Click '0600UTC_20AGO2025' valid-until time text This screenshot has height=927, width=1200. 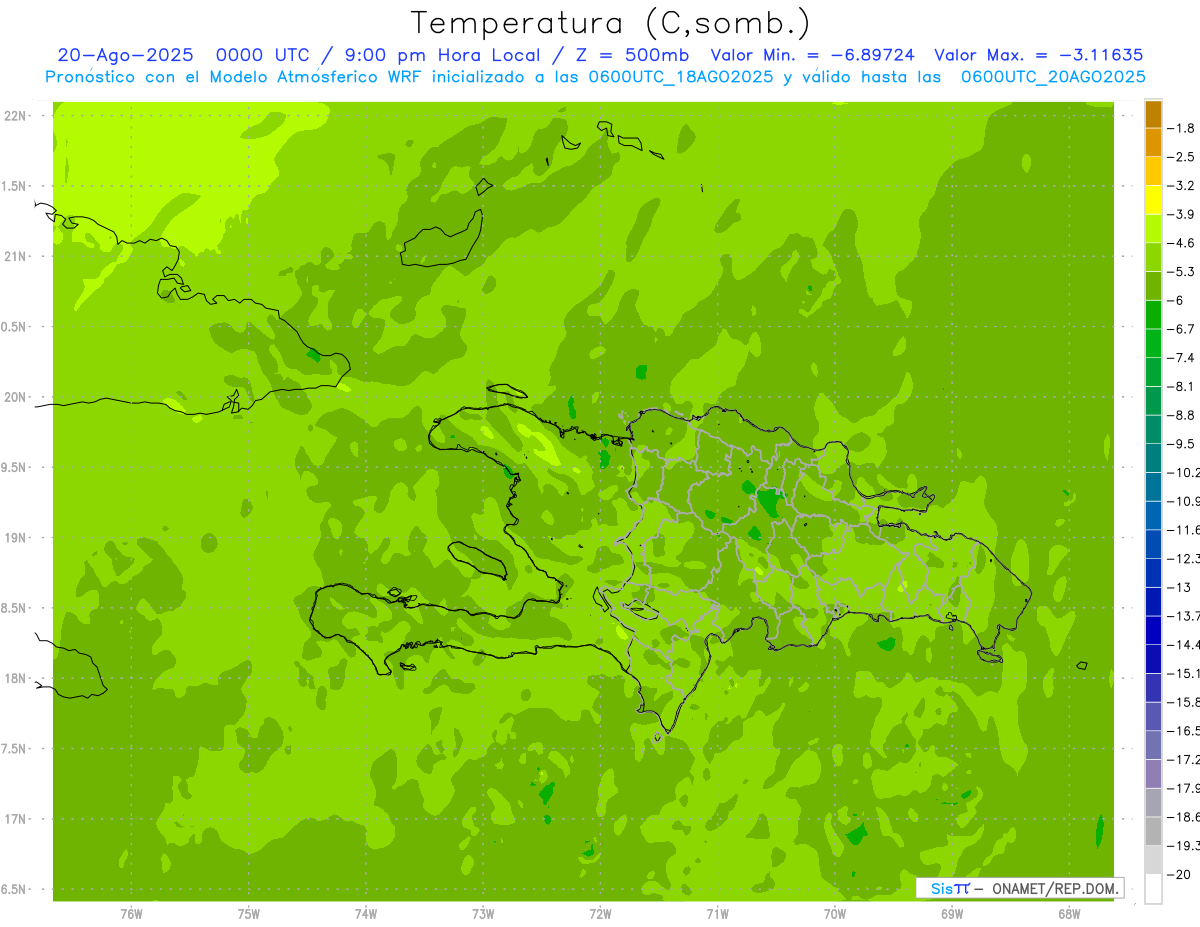tap(1053, 76)
